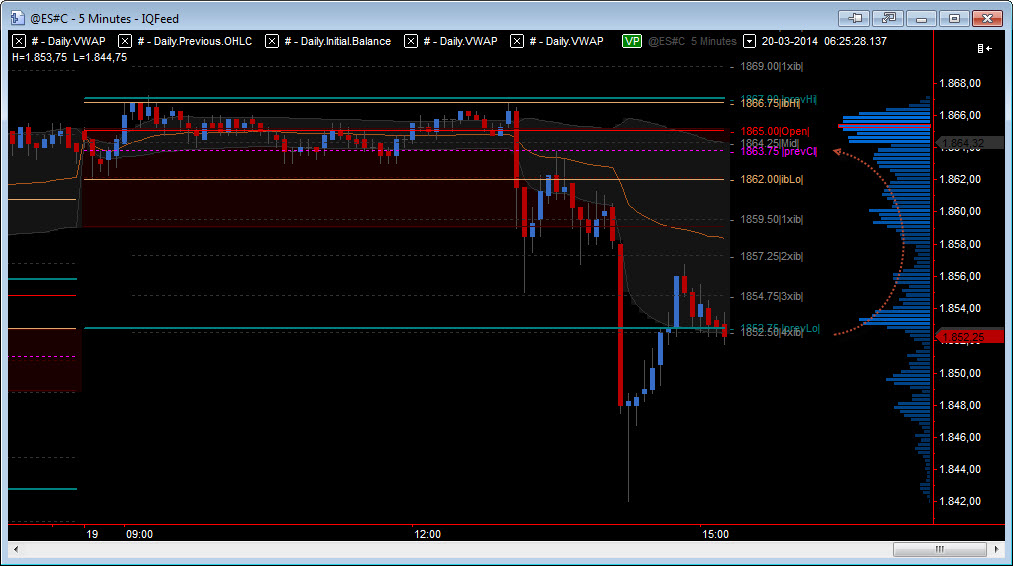
Task: Click the left arrow of the horizontal scrollbar
Action: (x=16, y=550)
